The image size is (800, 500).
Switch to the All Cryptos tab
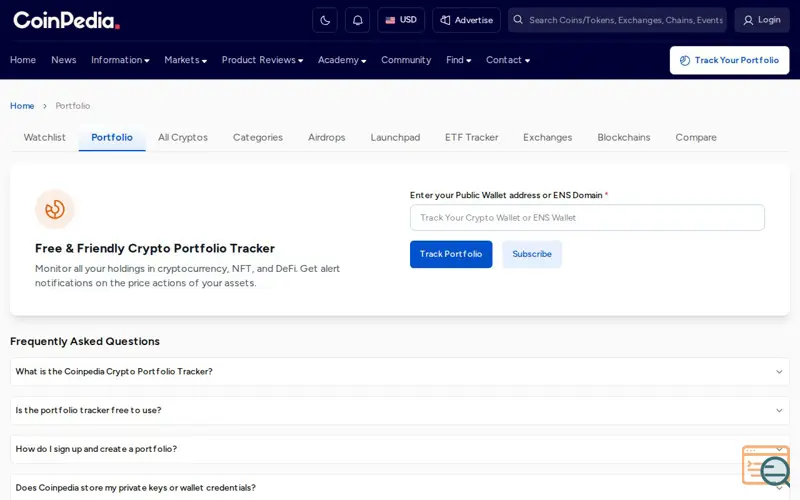[183, 138]
